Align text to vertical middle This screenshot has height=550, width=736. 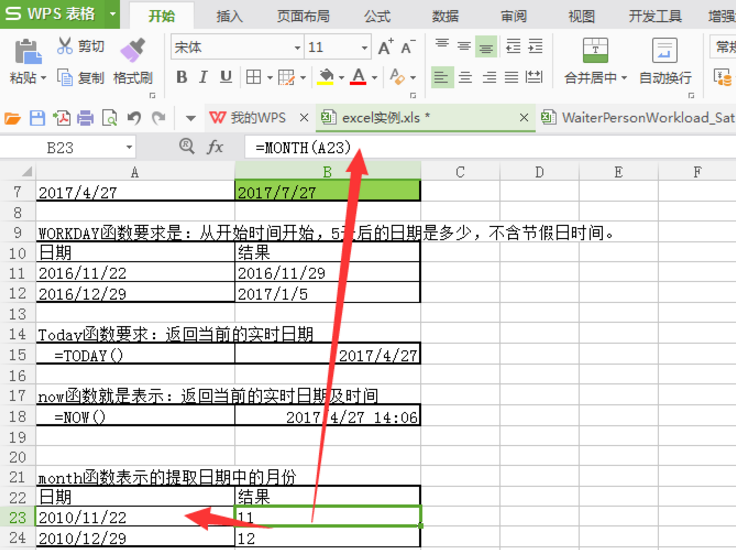(x=464, y=46)
